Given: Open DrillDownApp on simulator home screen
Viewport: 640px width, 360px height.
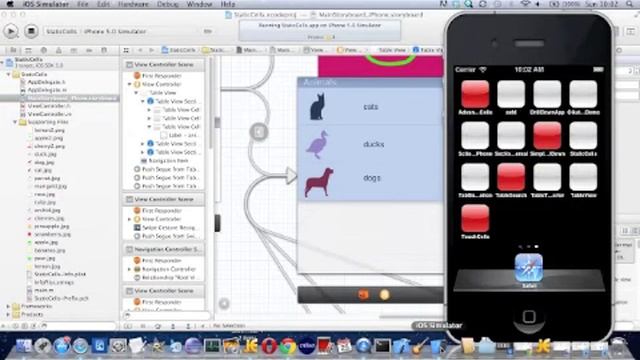Looking at the screenshot, I should 547,97.
